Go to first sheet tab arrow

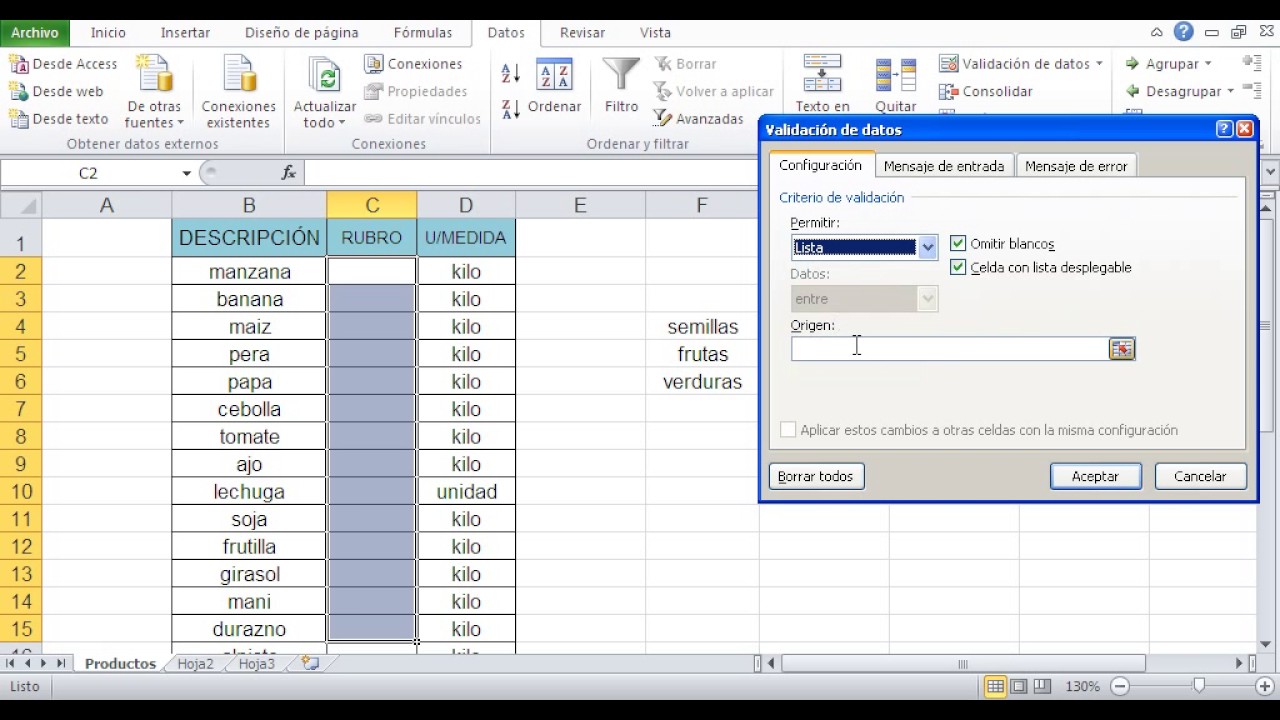pos(11,663)
